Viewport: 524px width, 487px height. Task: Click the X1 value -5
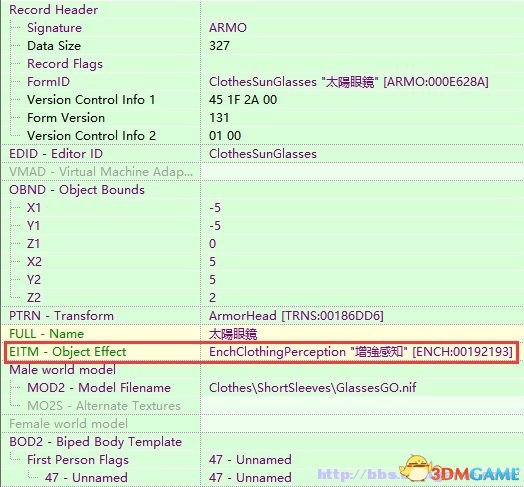tap(215, 208)
